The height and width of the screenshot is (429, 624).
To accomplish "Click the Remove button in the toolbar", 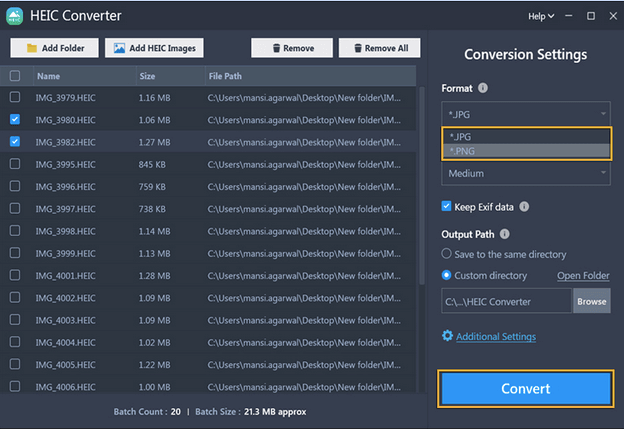I will tap(291, 48).
